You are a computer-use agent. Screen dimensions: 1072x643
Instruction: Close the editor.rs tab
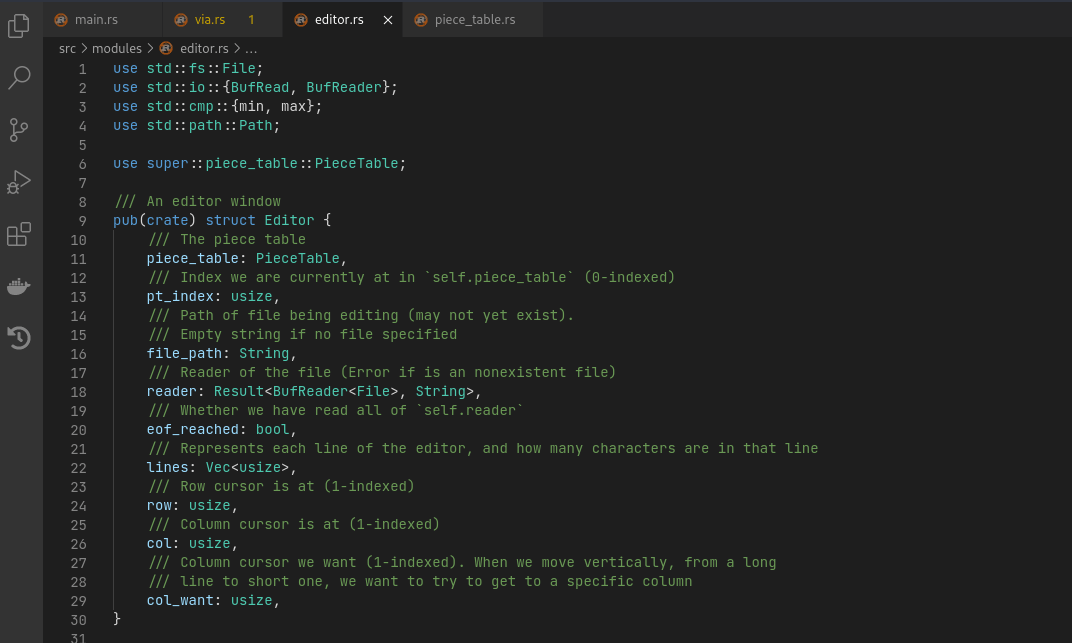[388, 20]
